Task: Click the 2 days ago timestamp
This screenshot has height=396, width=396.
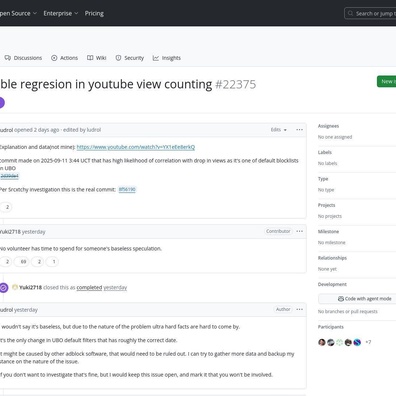Action: (46, 130)
